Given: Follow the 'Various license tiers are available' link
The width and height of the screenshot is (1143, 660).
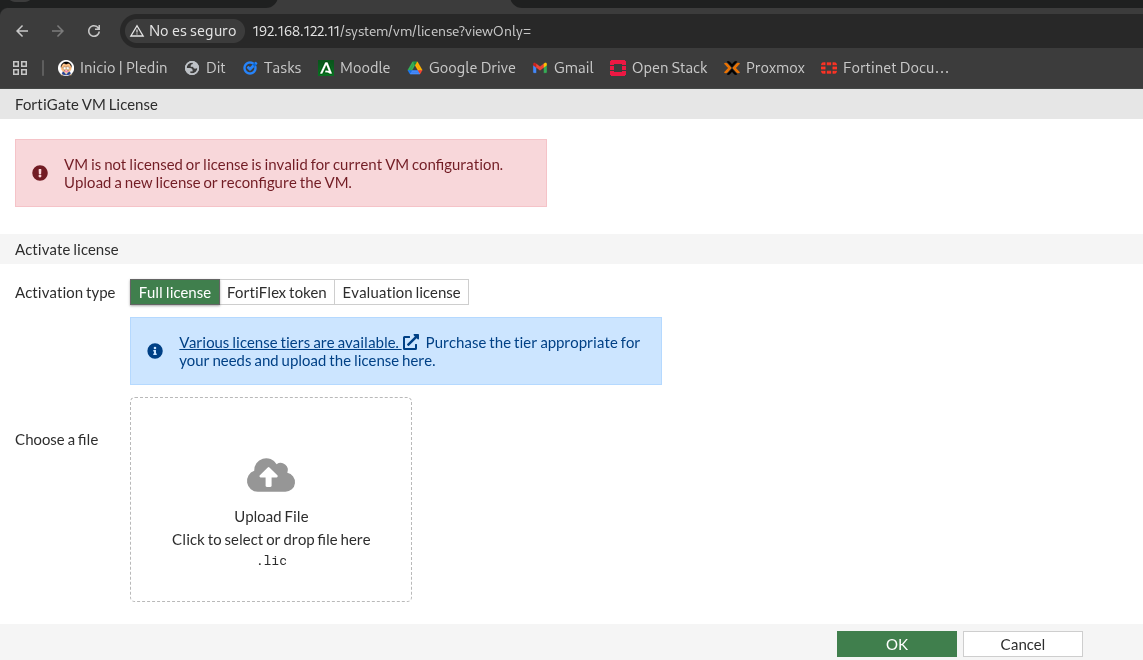Looking at the screenshot, I should [299, 343].
